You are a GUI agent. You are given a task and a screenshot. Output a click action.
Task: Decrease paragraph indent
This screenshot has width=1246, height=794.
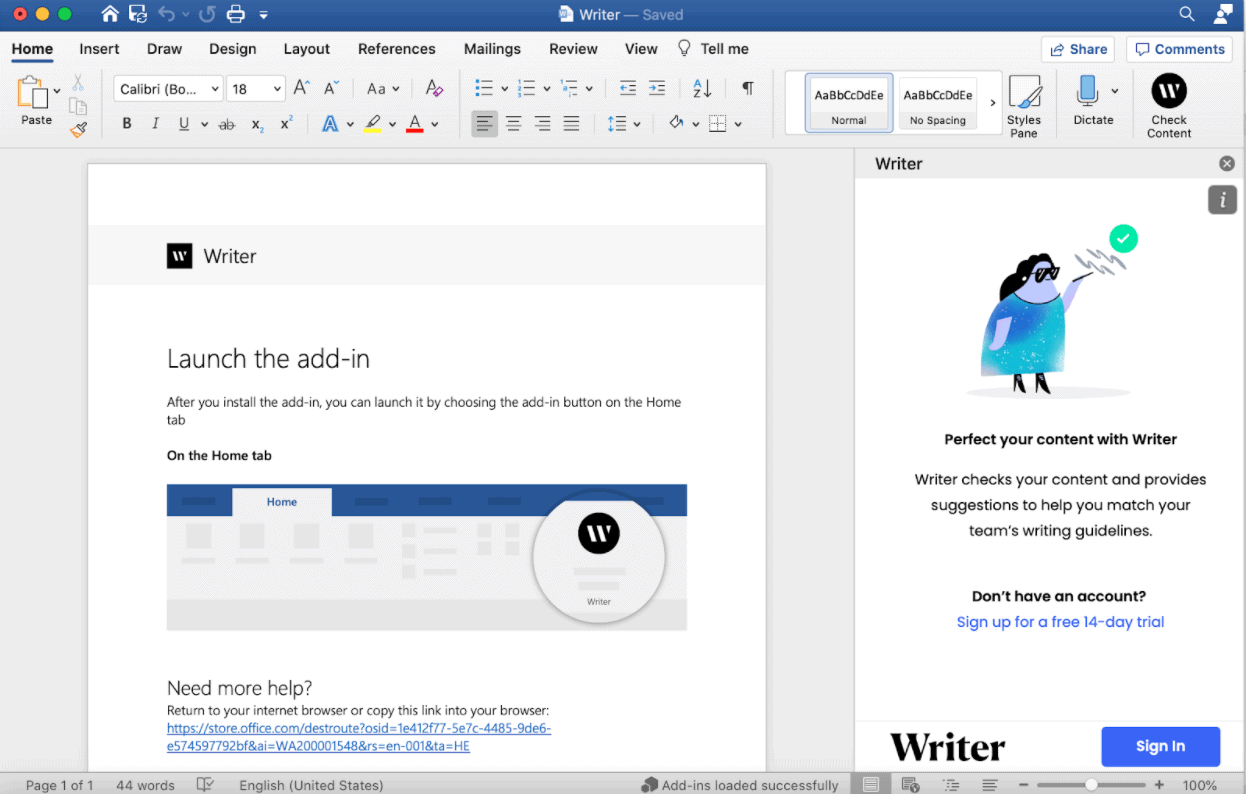click(x=628, y=88)
